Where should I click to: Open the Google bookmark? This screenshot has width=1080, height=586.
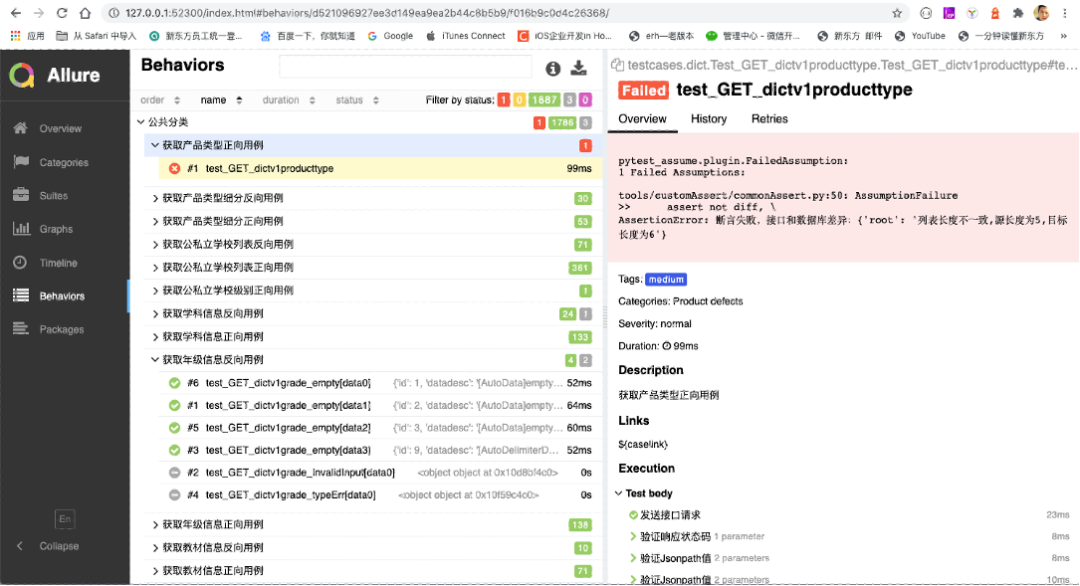390,36
